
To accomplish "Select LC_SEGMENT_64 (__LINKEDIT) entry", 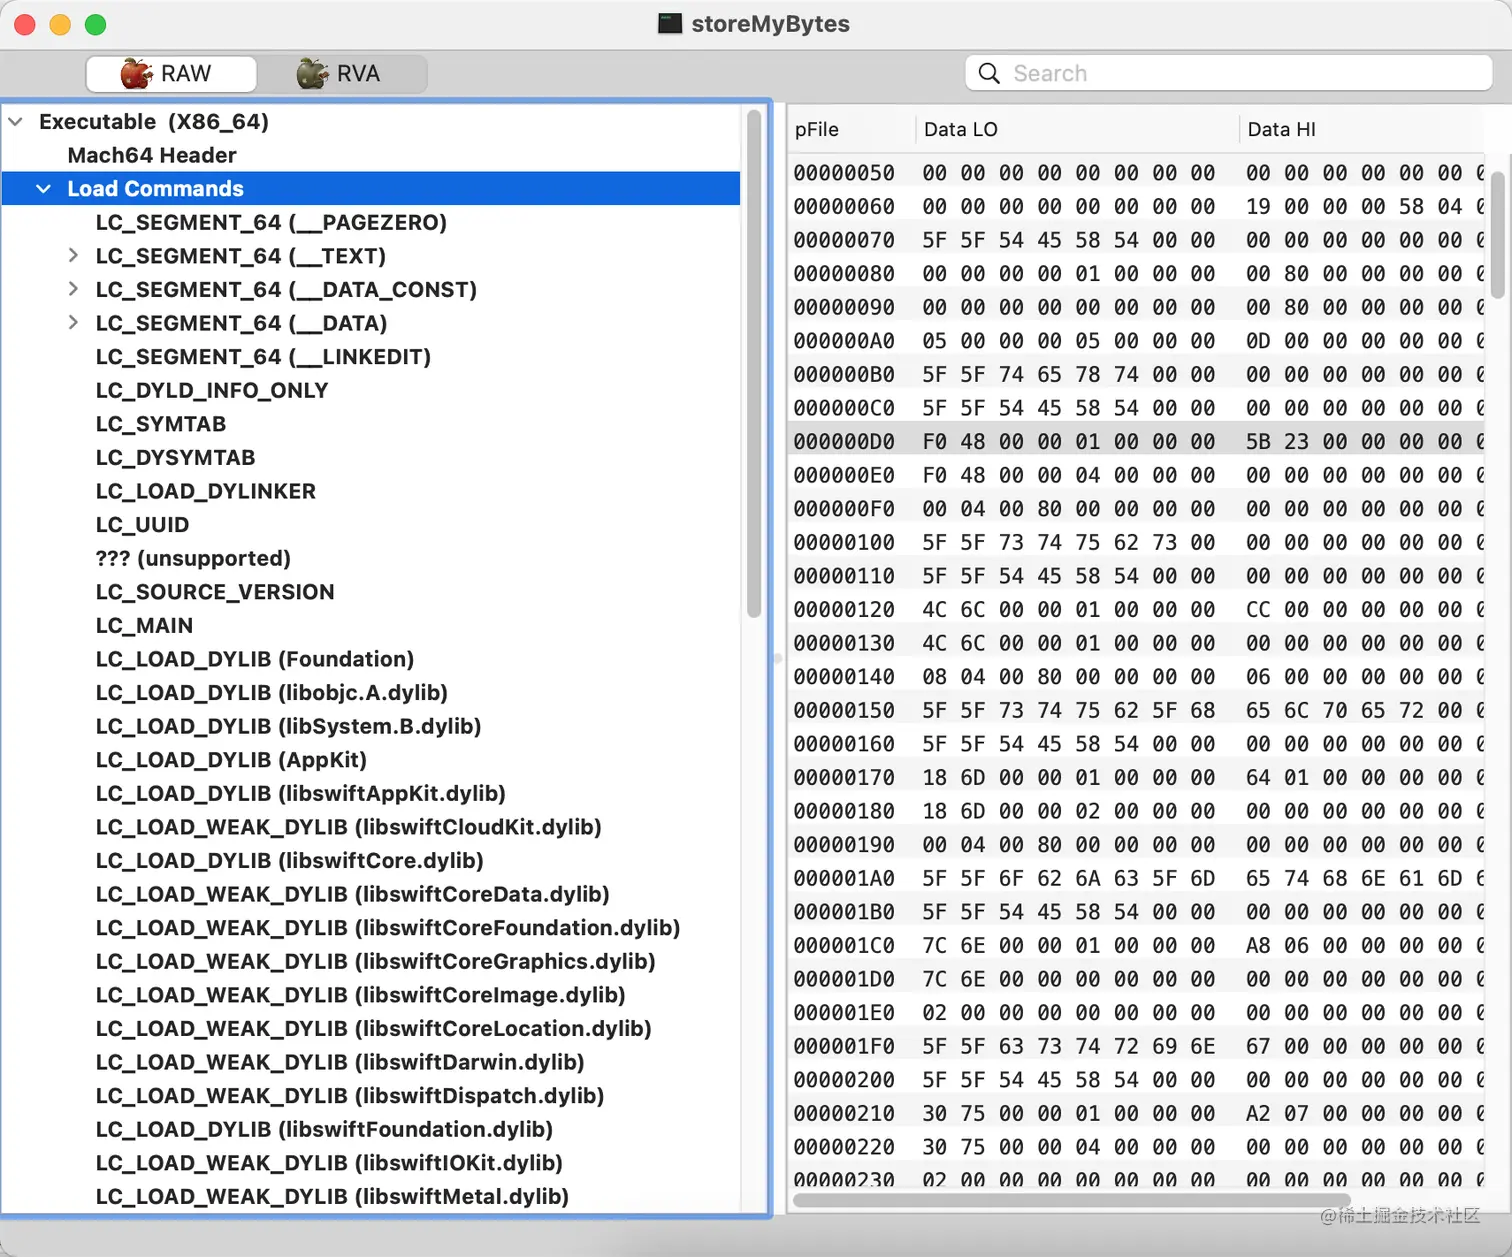I will (x=263, y=356).
